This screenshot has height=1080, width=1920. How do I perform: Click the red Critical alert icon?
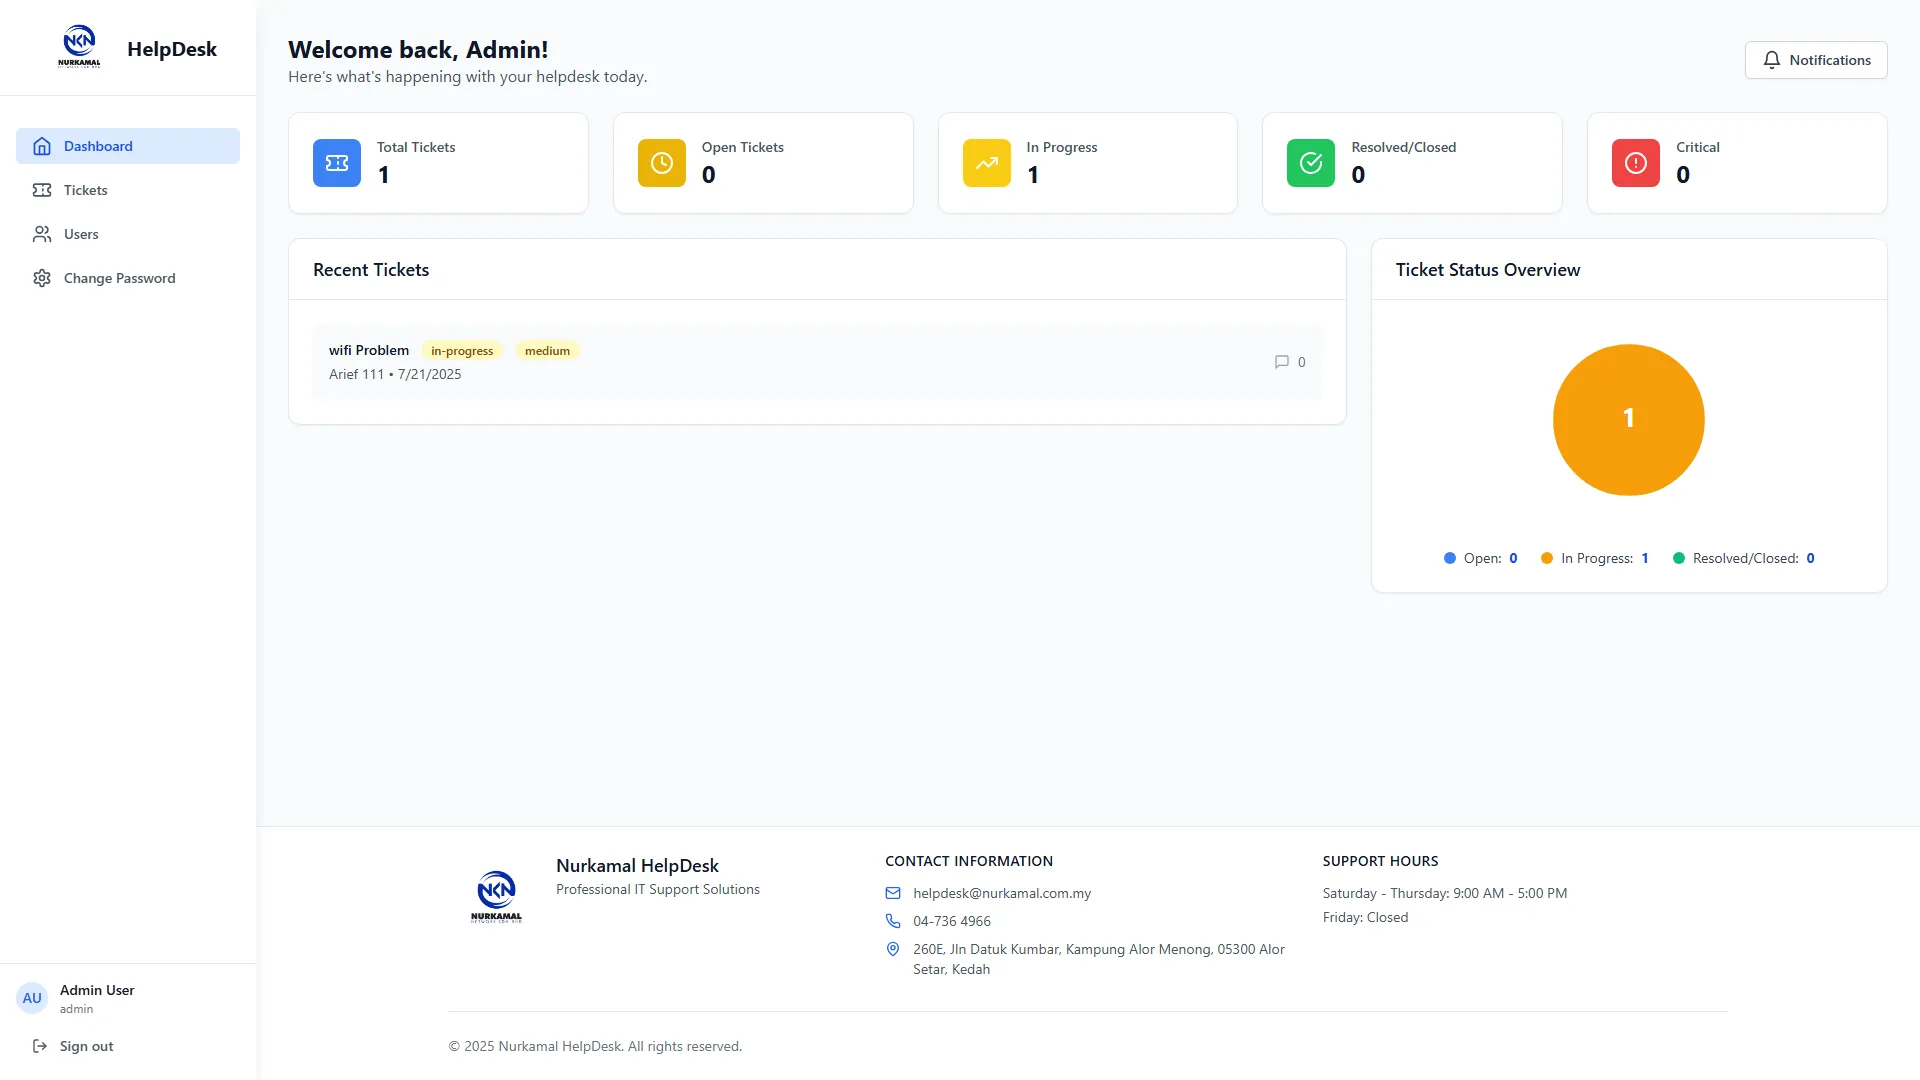click(1636, 163)
